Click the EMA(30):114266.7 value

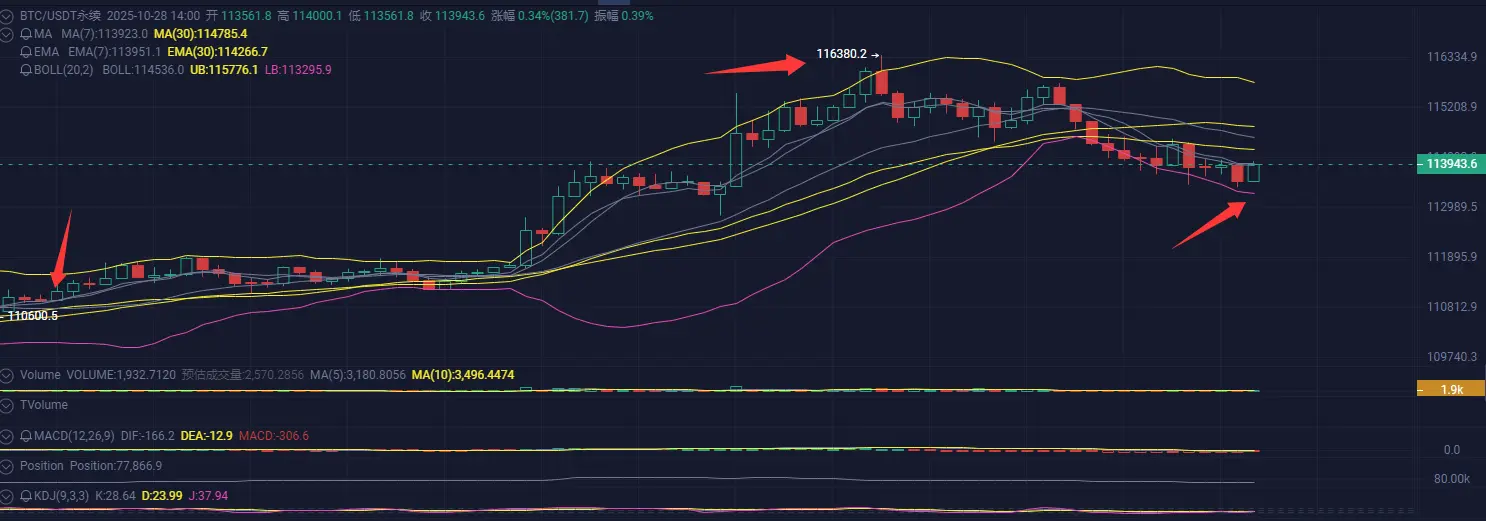point(217,52)
